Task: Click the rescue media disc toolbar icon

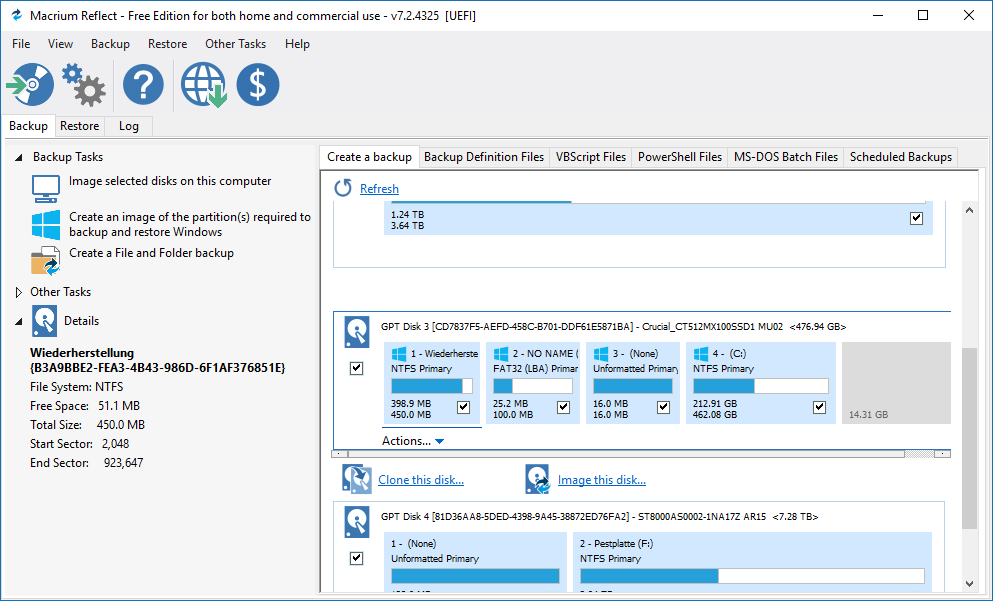Action: pyautogui.click(x=30, y=84)
